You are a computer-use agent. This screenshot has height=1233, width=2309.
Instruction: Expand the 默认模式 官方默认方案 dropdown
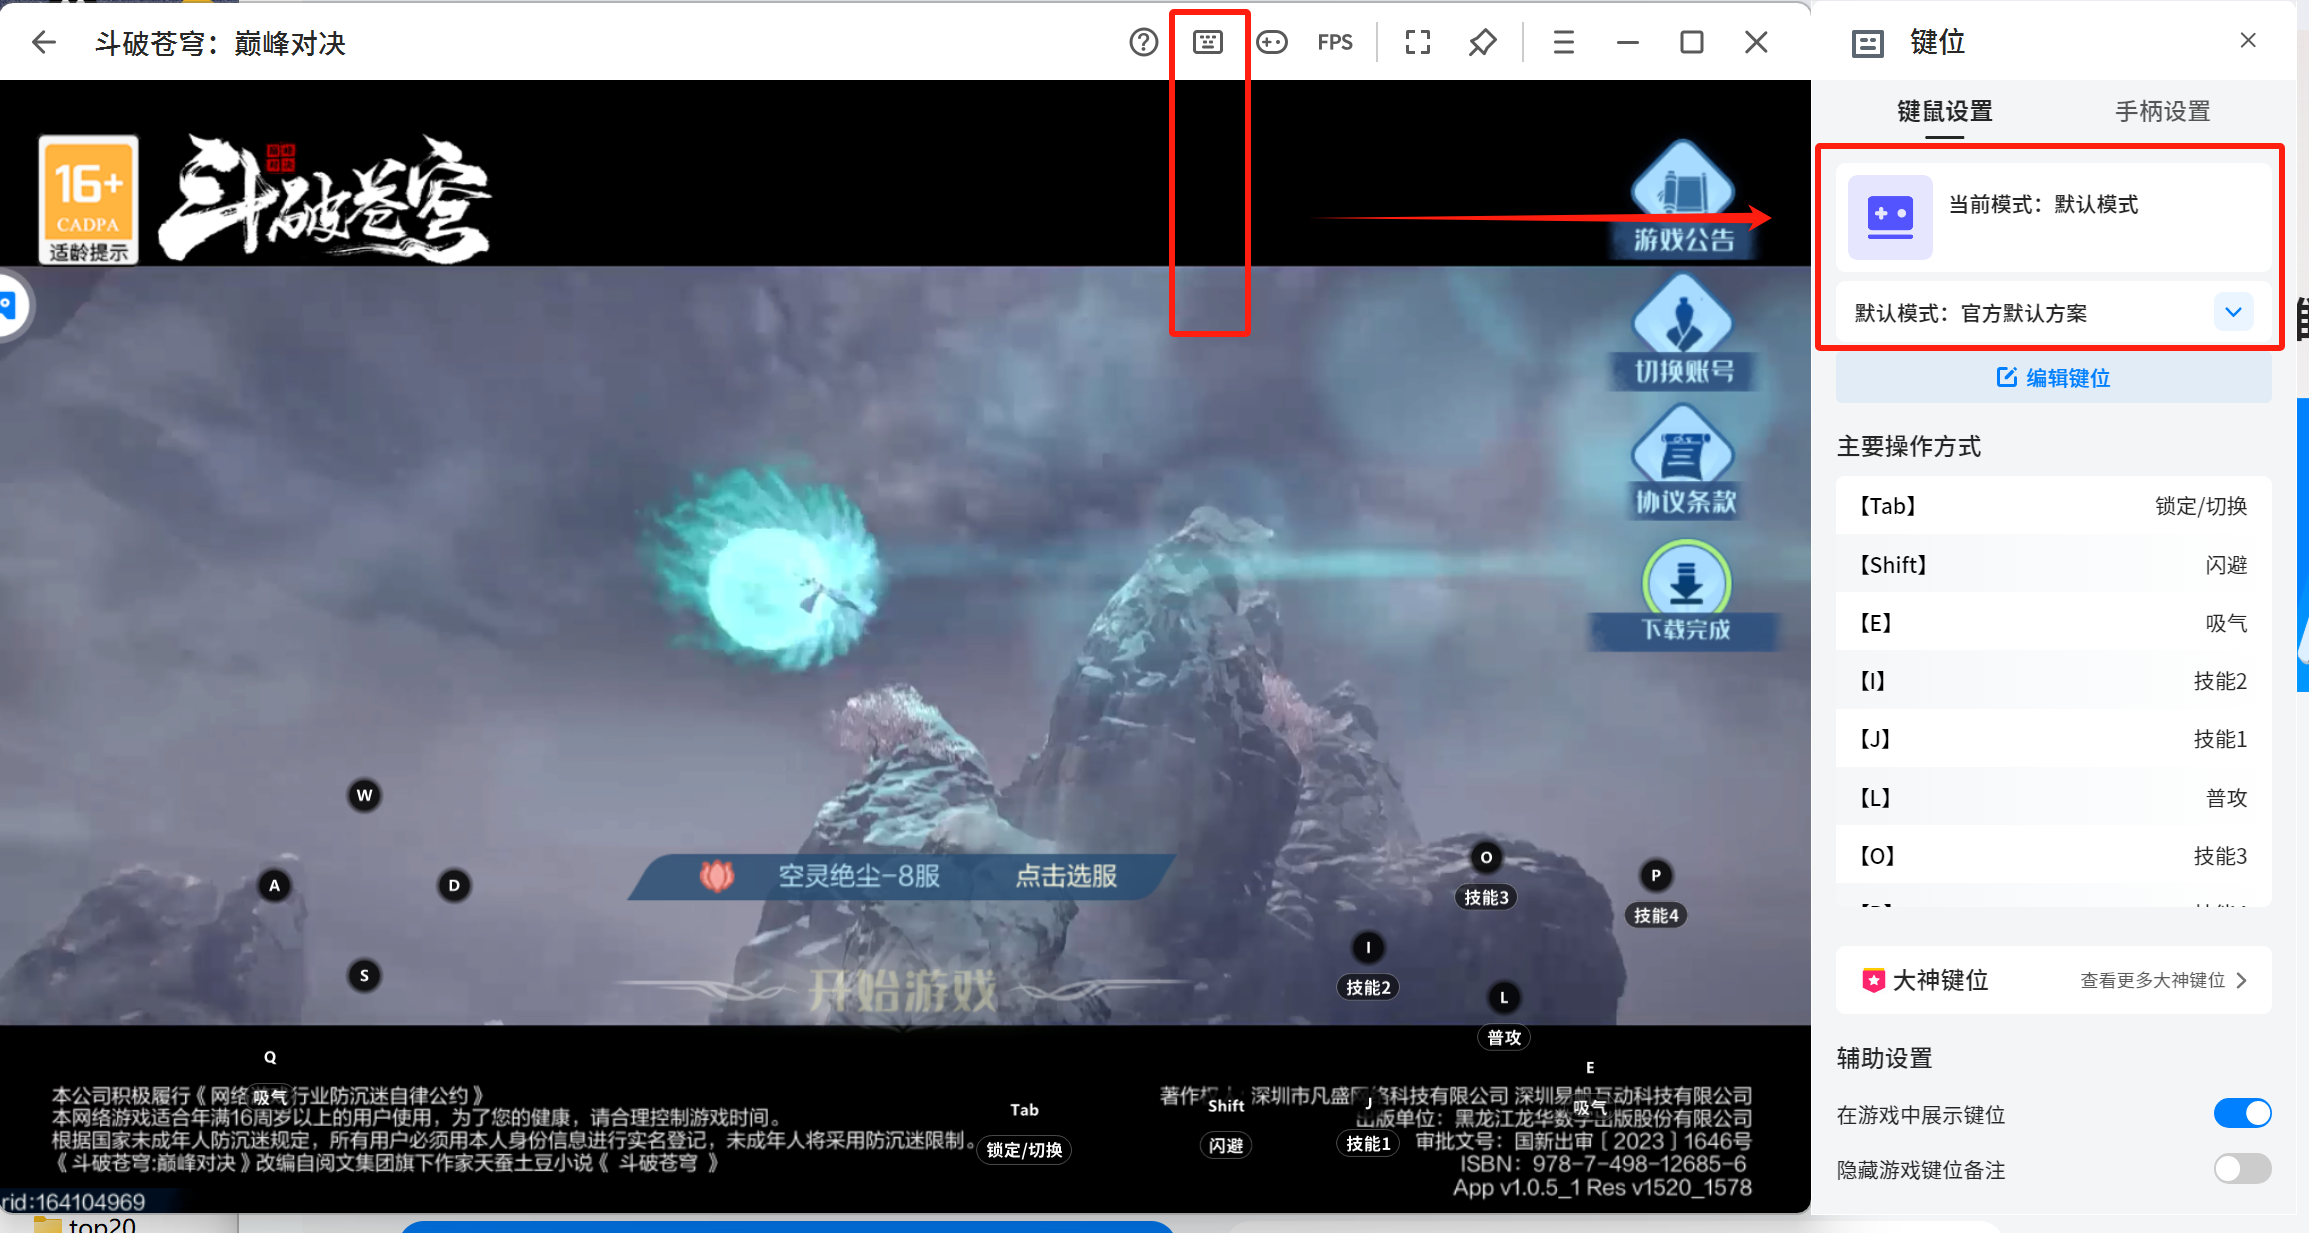[2234, 312]
